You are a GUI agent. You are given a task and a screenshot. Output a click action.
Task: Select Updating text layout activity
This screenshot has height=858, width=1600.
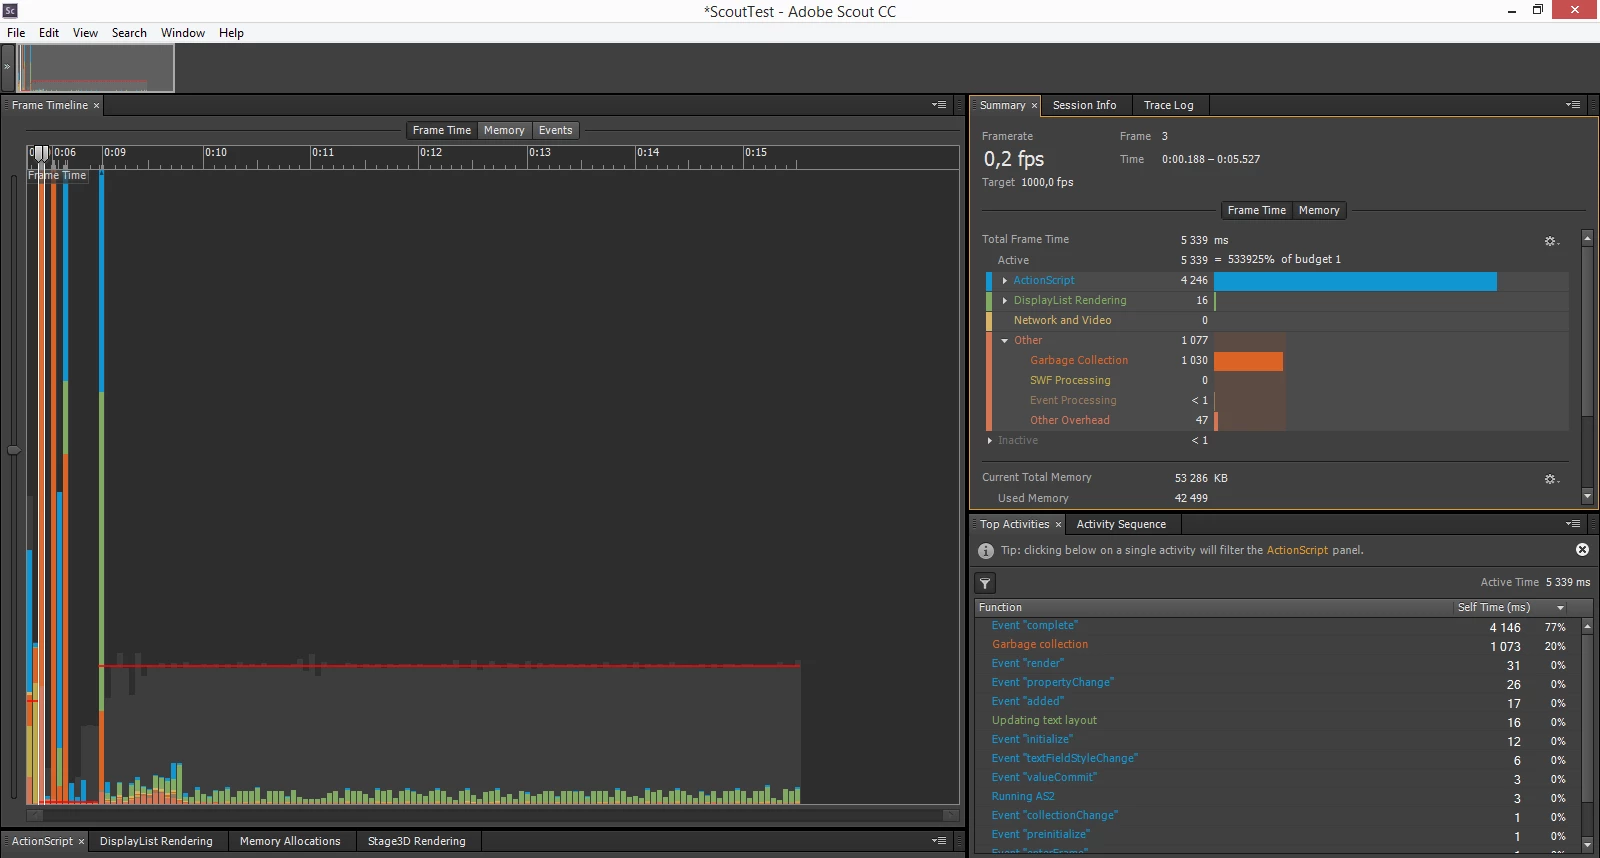[x=1278, y=721]
